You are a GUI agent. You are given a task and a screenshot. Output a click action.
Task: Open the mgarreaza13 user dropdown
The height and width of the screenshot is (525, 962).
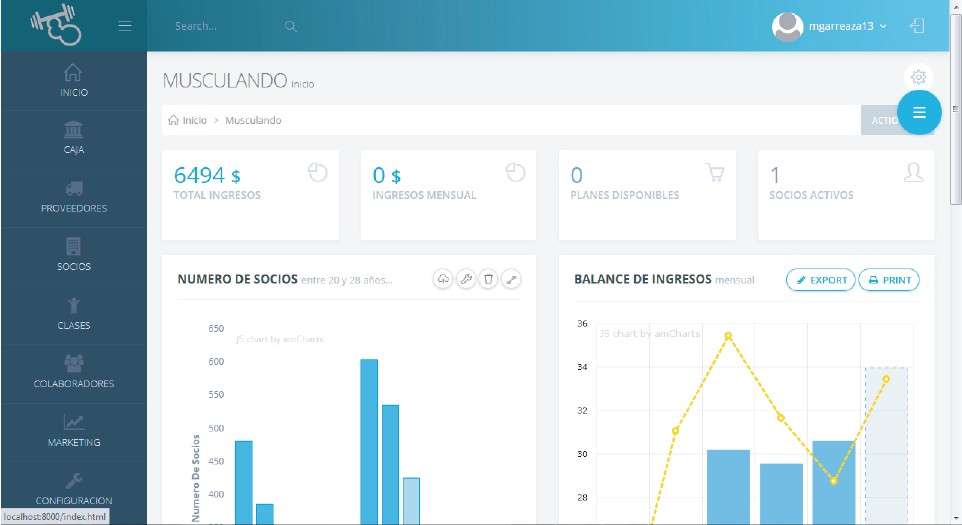(x=848, y=26)
